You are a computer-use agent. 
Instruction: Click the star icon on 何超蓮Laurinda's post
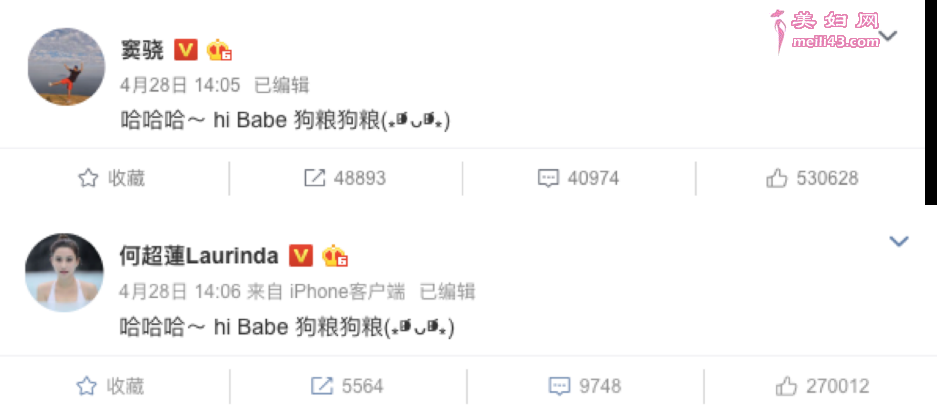[x=87, y=386]
